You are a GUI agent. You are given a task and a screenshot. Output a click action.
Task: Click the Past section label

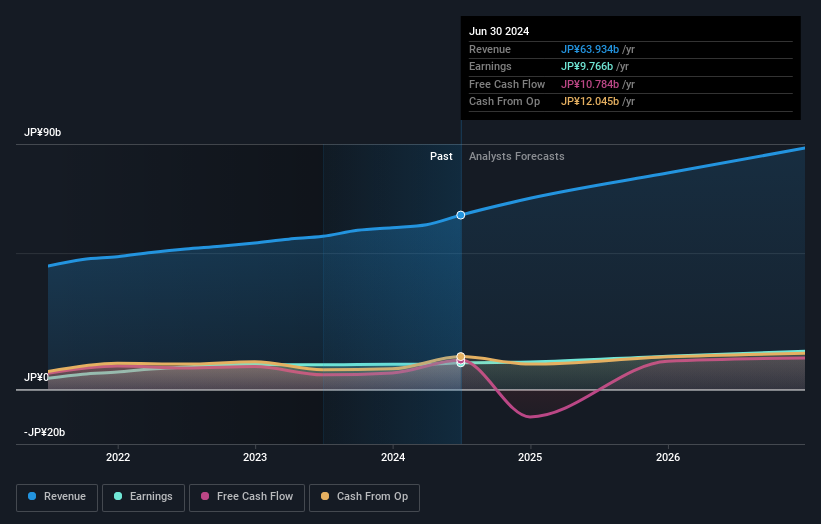click(x=441, y=156)
